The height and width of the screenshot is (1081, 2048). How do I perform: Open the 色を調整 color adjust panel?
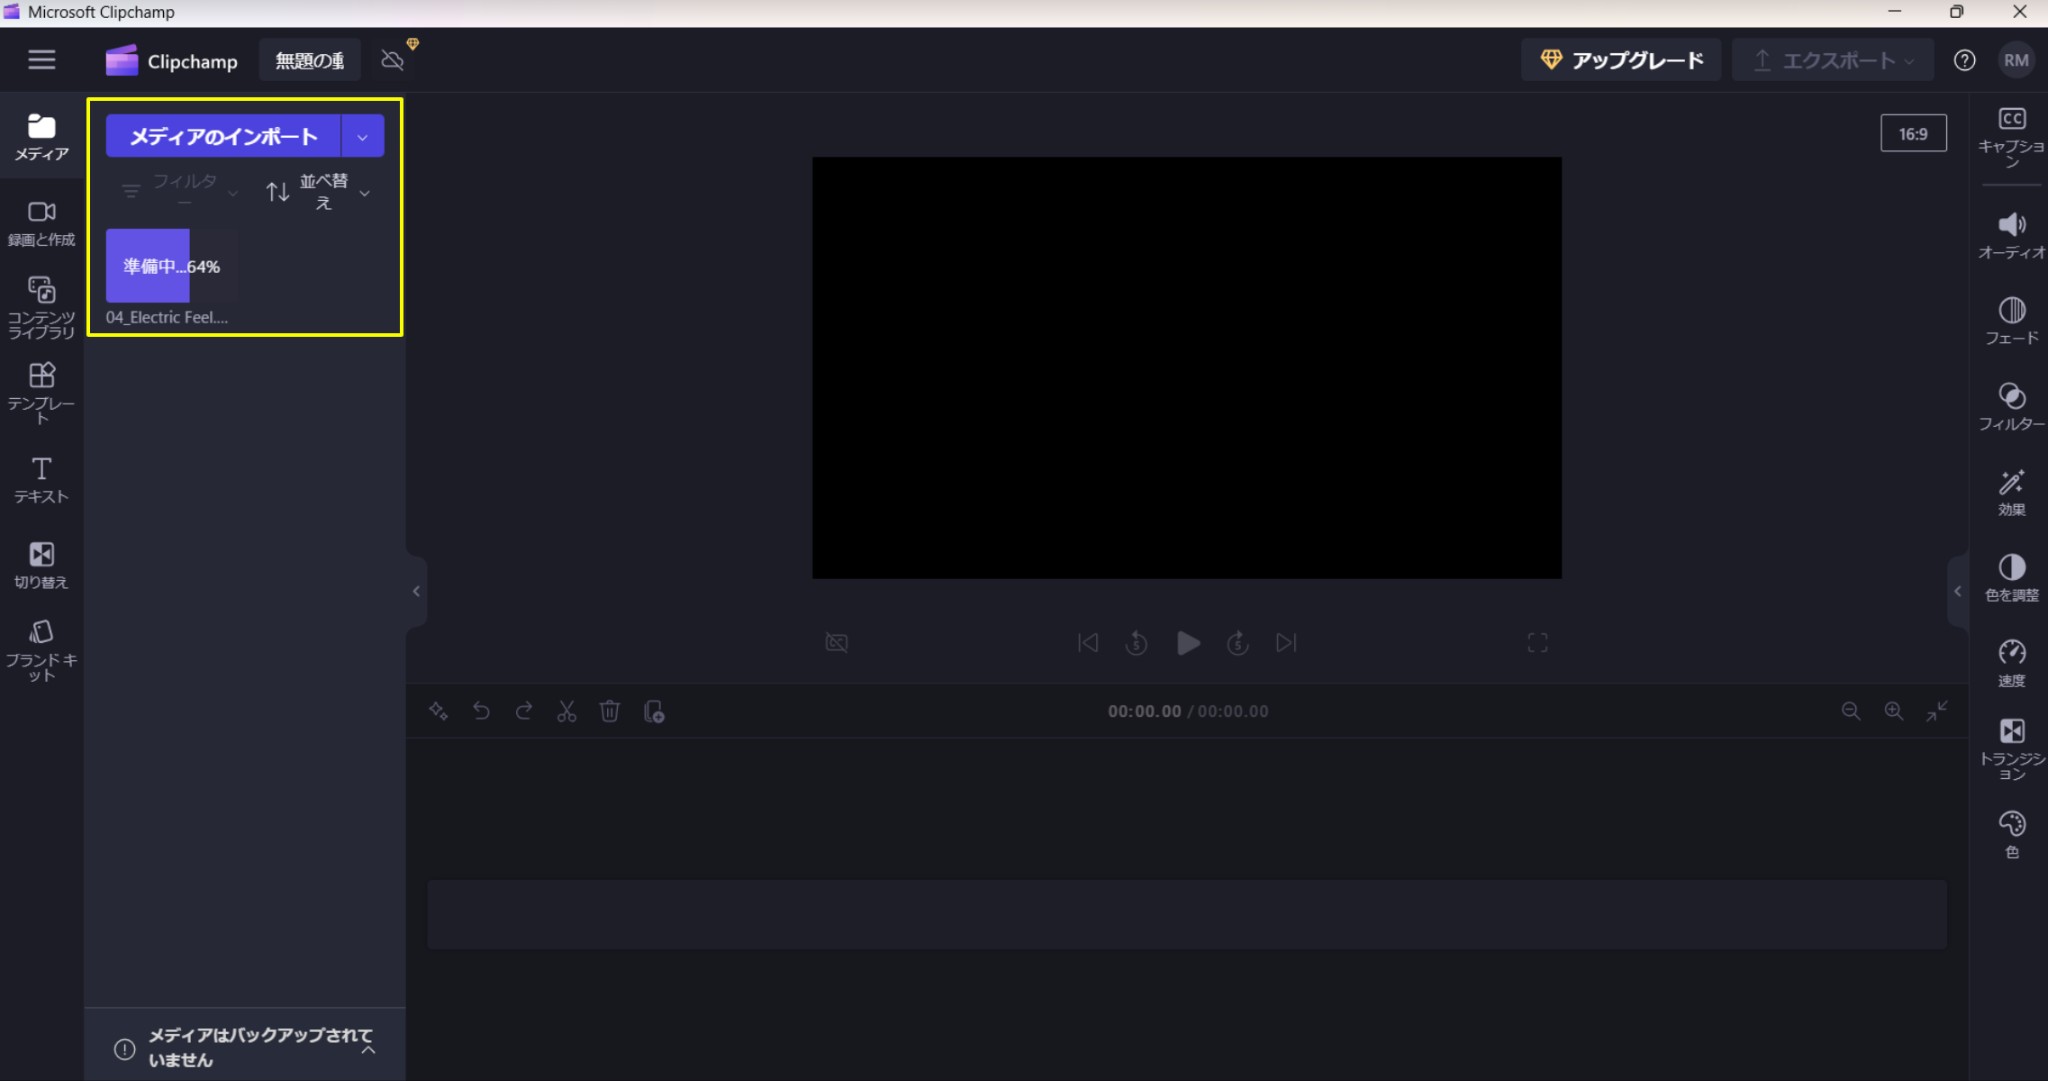pyautogui.click(x=2011, y=577)
